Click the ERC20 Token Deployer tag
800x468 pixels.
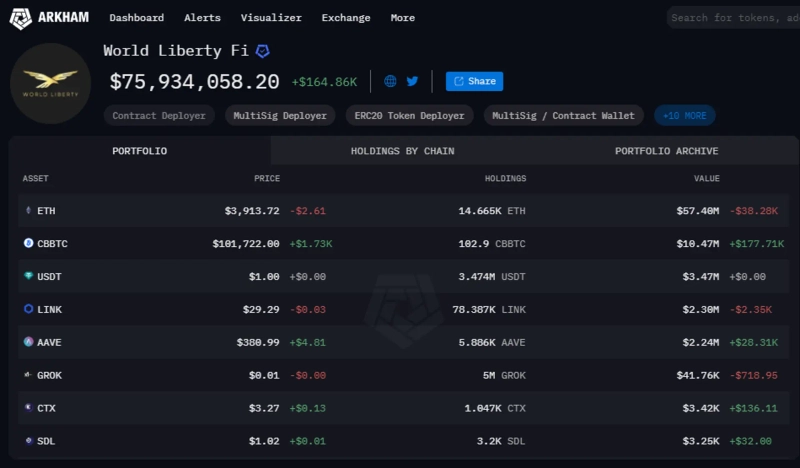point(409,116)
